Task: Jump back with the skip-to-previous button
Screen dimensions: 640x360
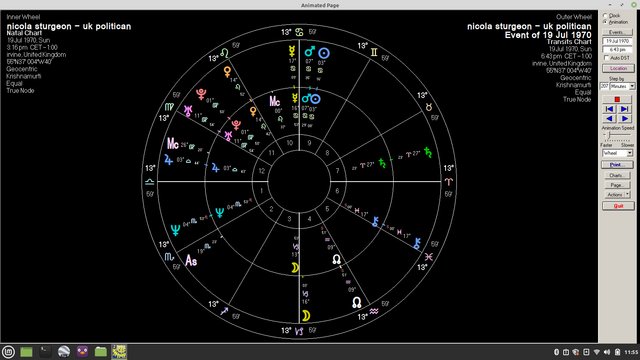Action: coord(609,109)
